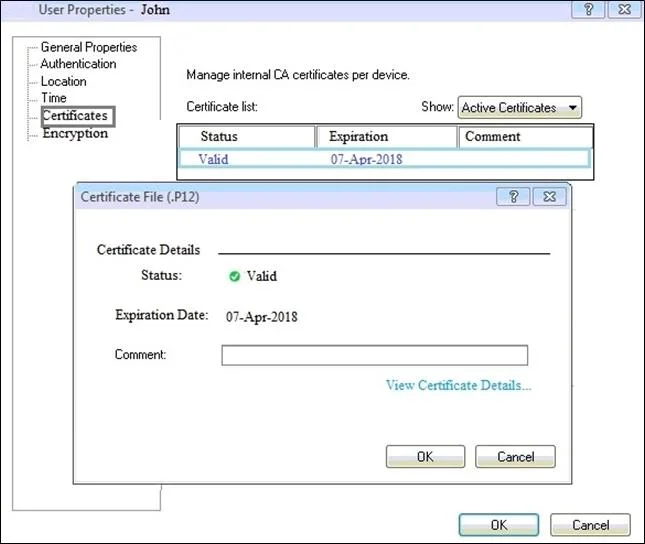Select the 07-Apr-2018 cell in the certificate list

(x=366, y=159)
